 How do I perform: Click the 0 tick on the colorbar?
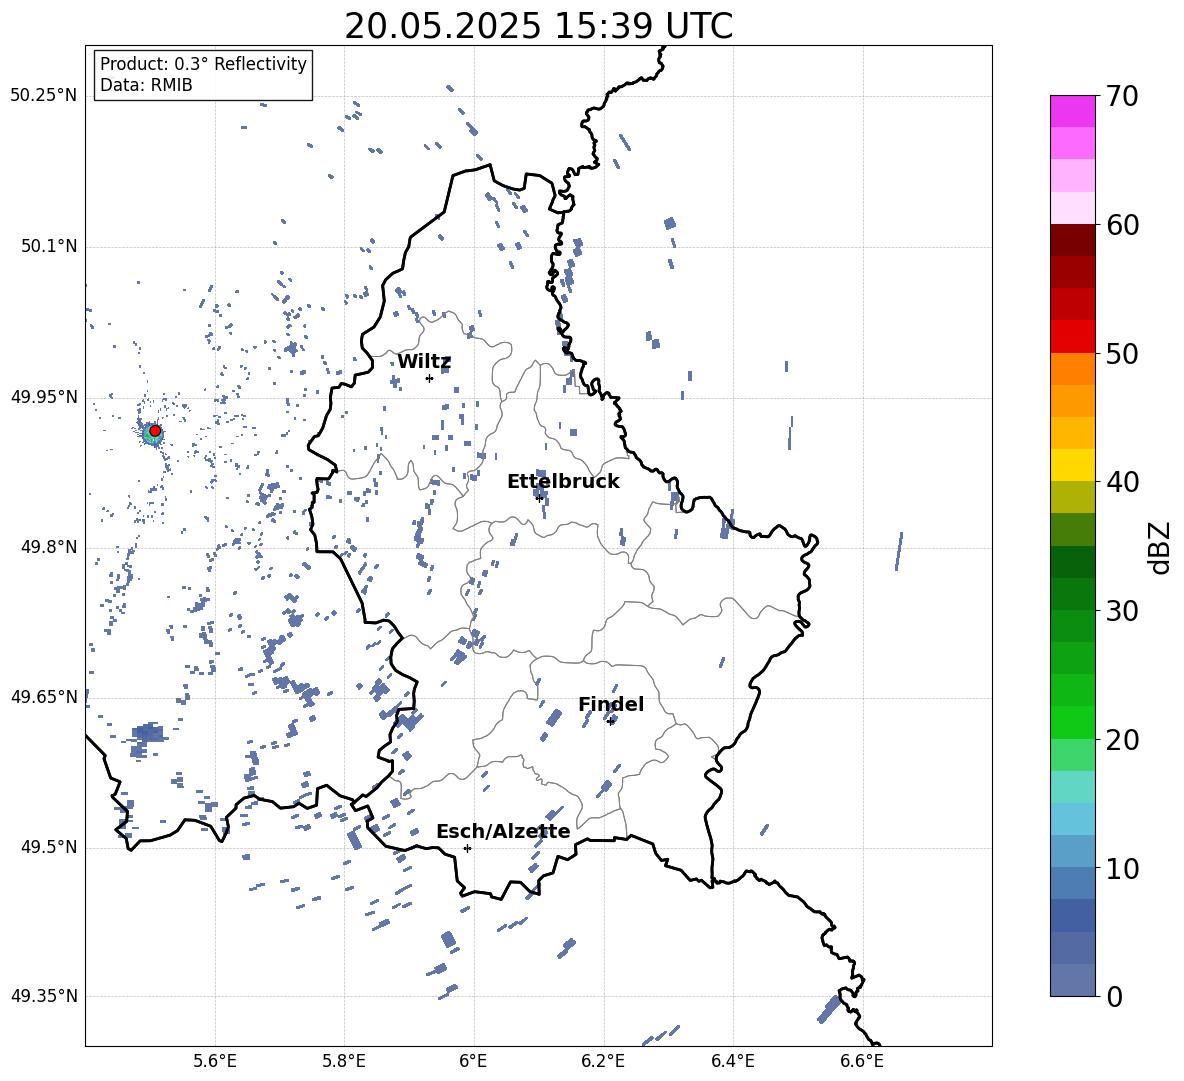click(x=1114, y=996)
